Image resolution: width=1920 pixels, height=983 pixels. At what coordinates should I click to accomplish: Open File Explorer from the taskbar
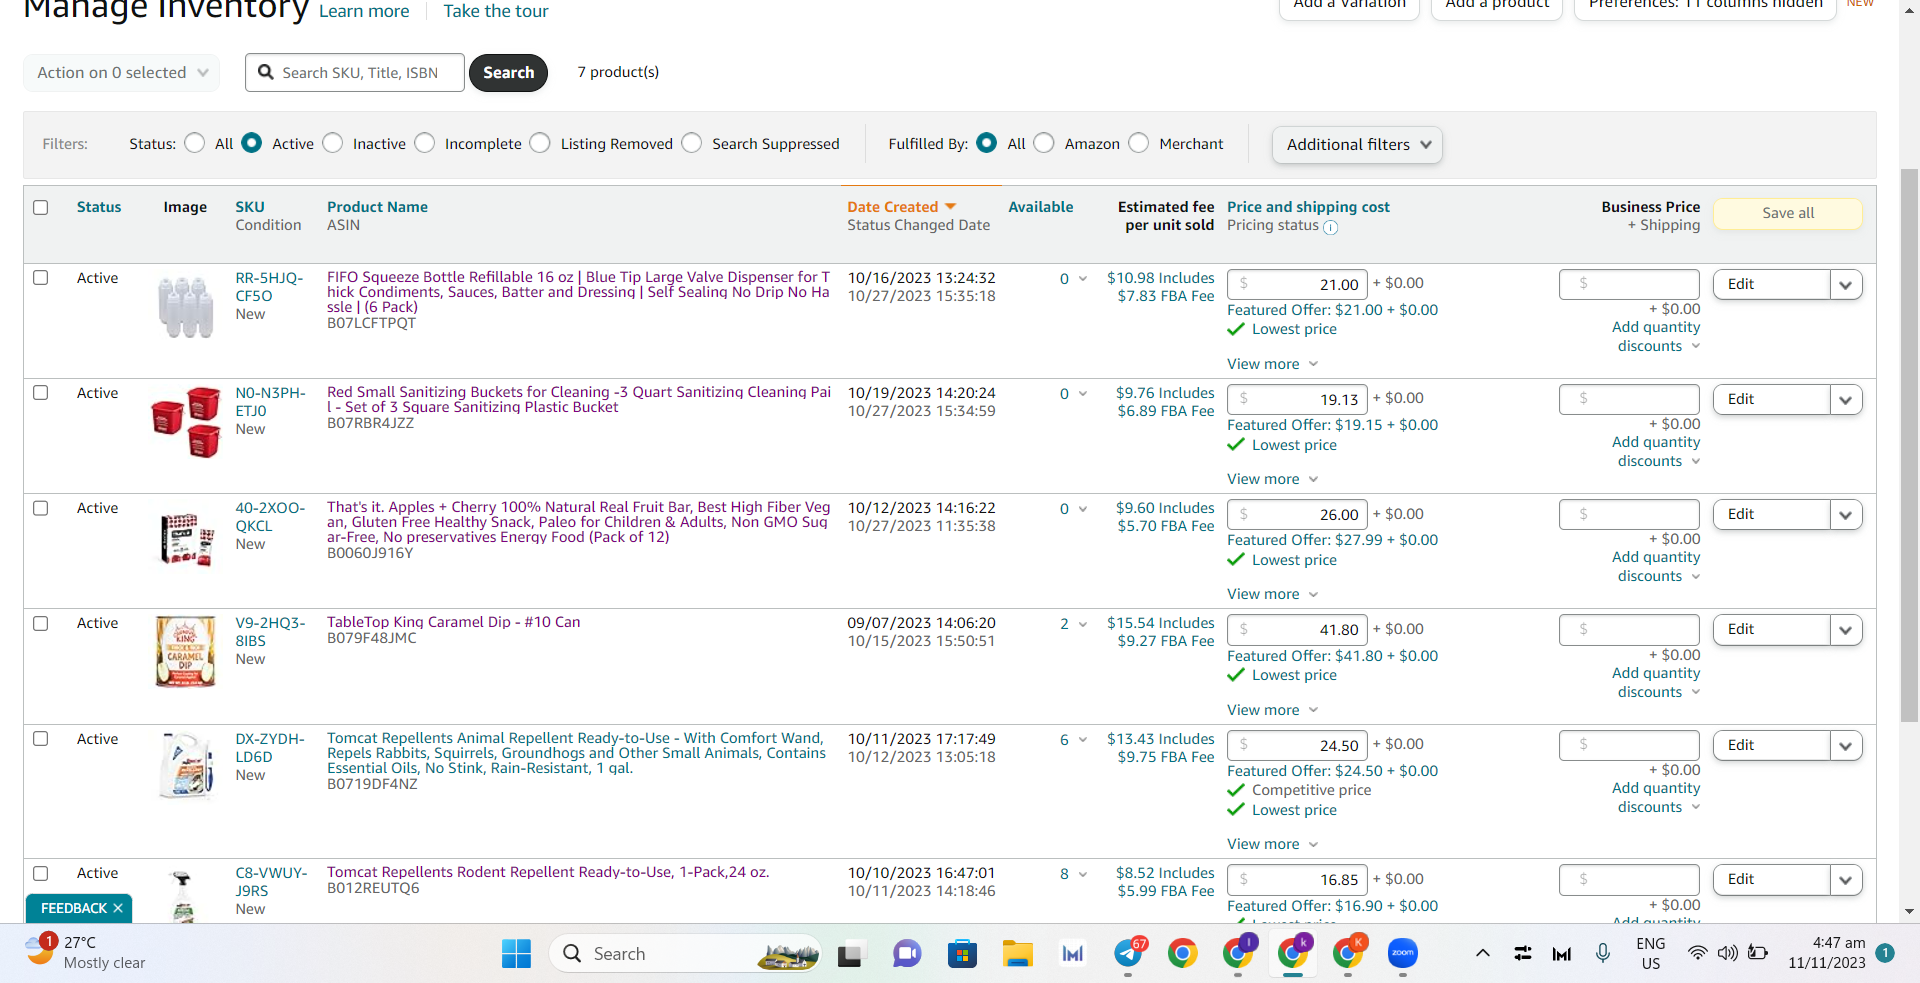tap(1018, 954)
